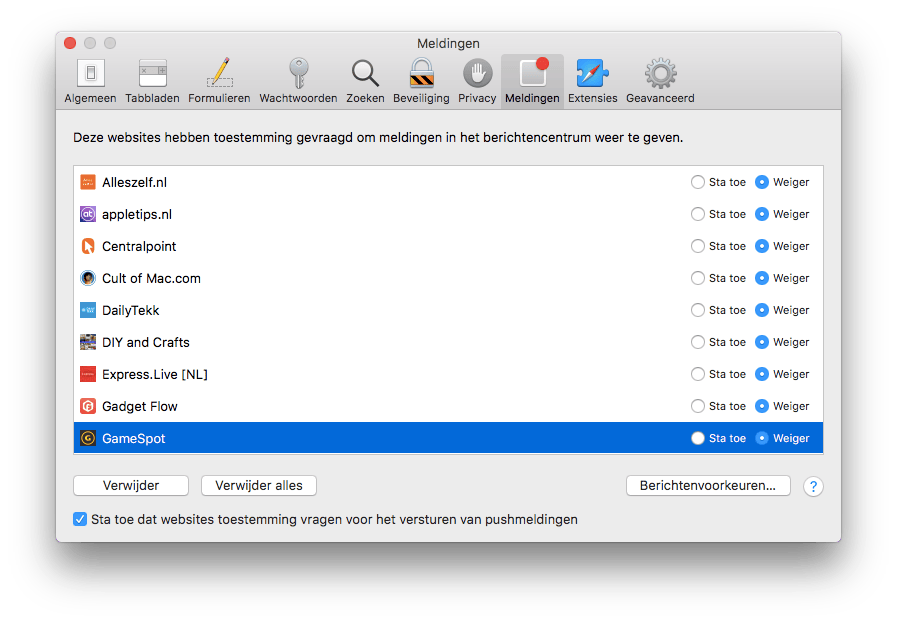
Task: Select Weiger for appletips.nl
Action: click(x=761, y=214)
